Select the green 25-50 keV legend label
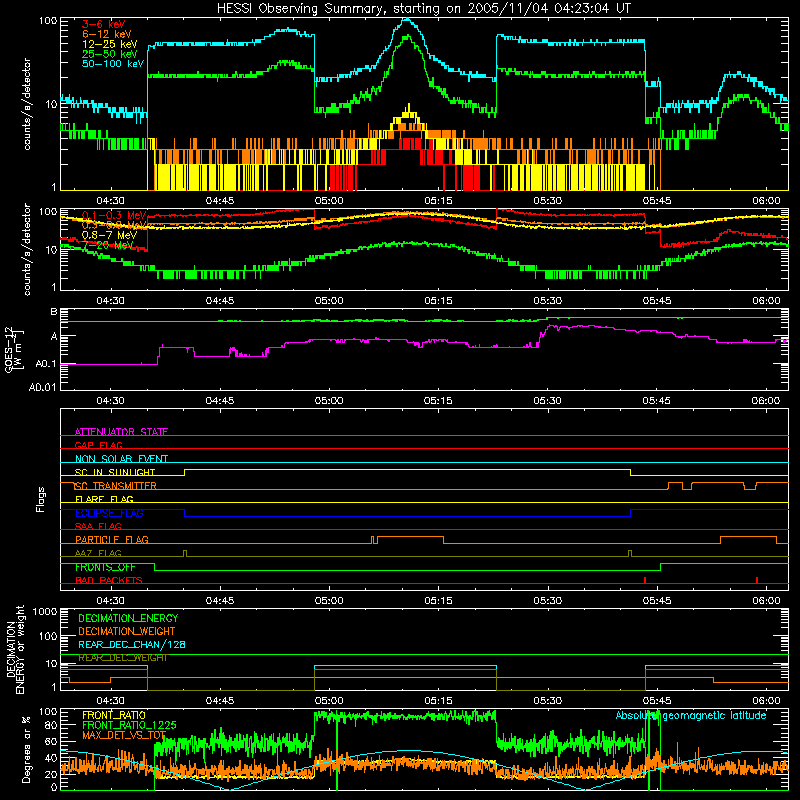 [x=110, y=54]
